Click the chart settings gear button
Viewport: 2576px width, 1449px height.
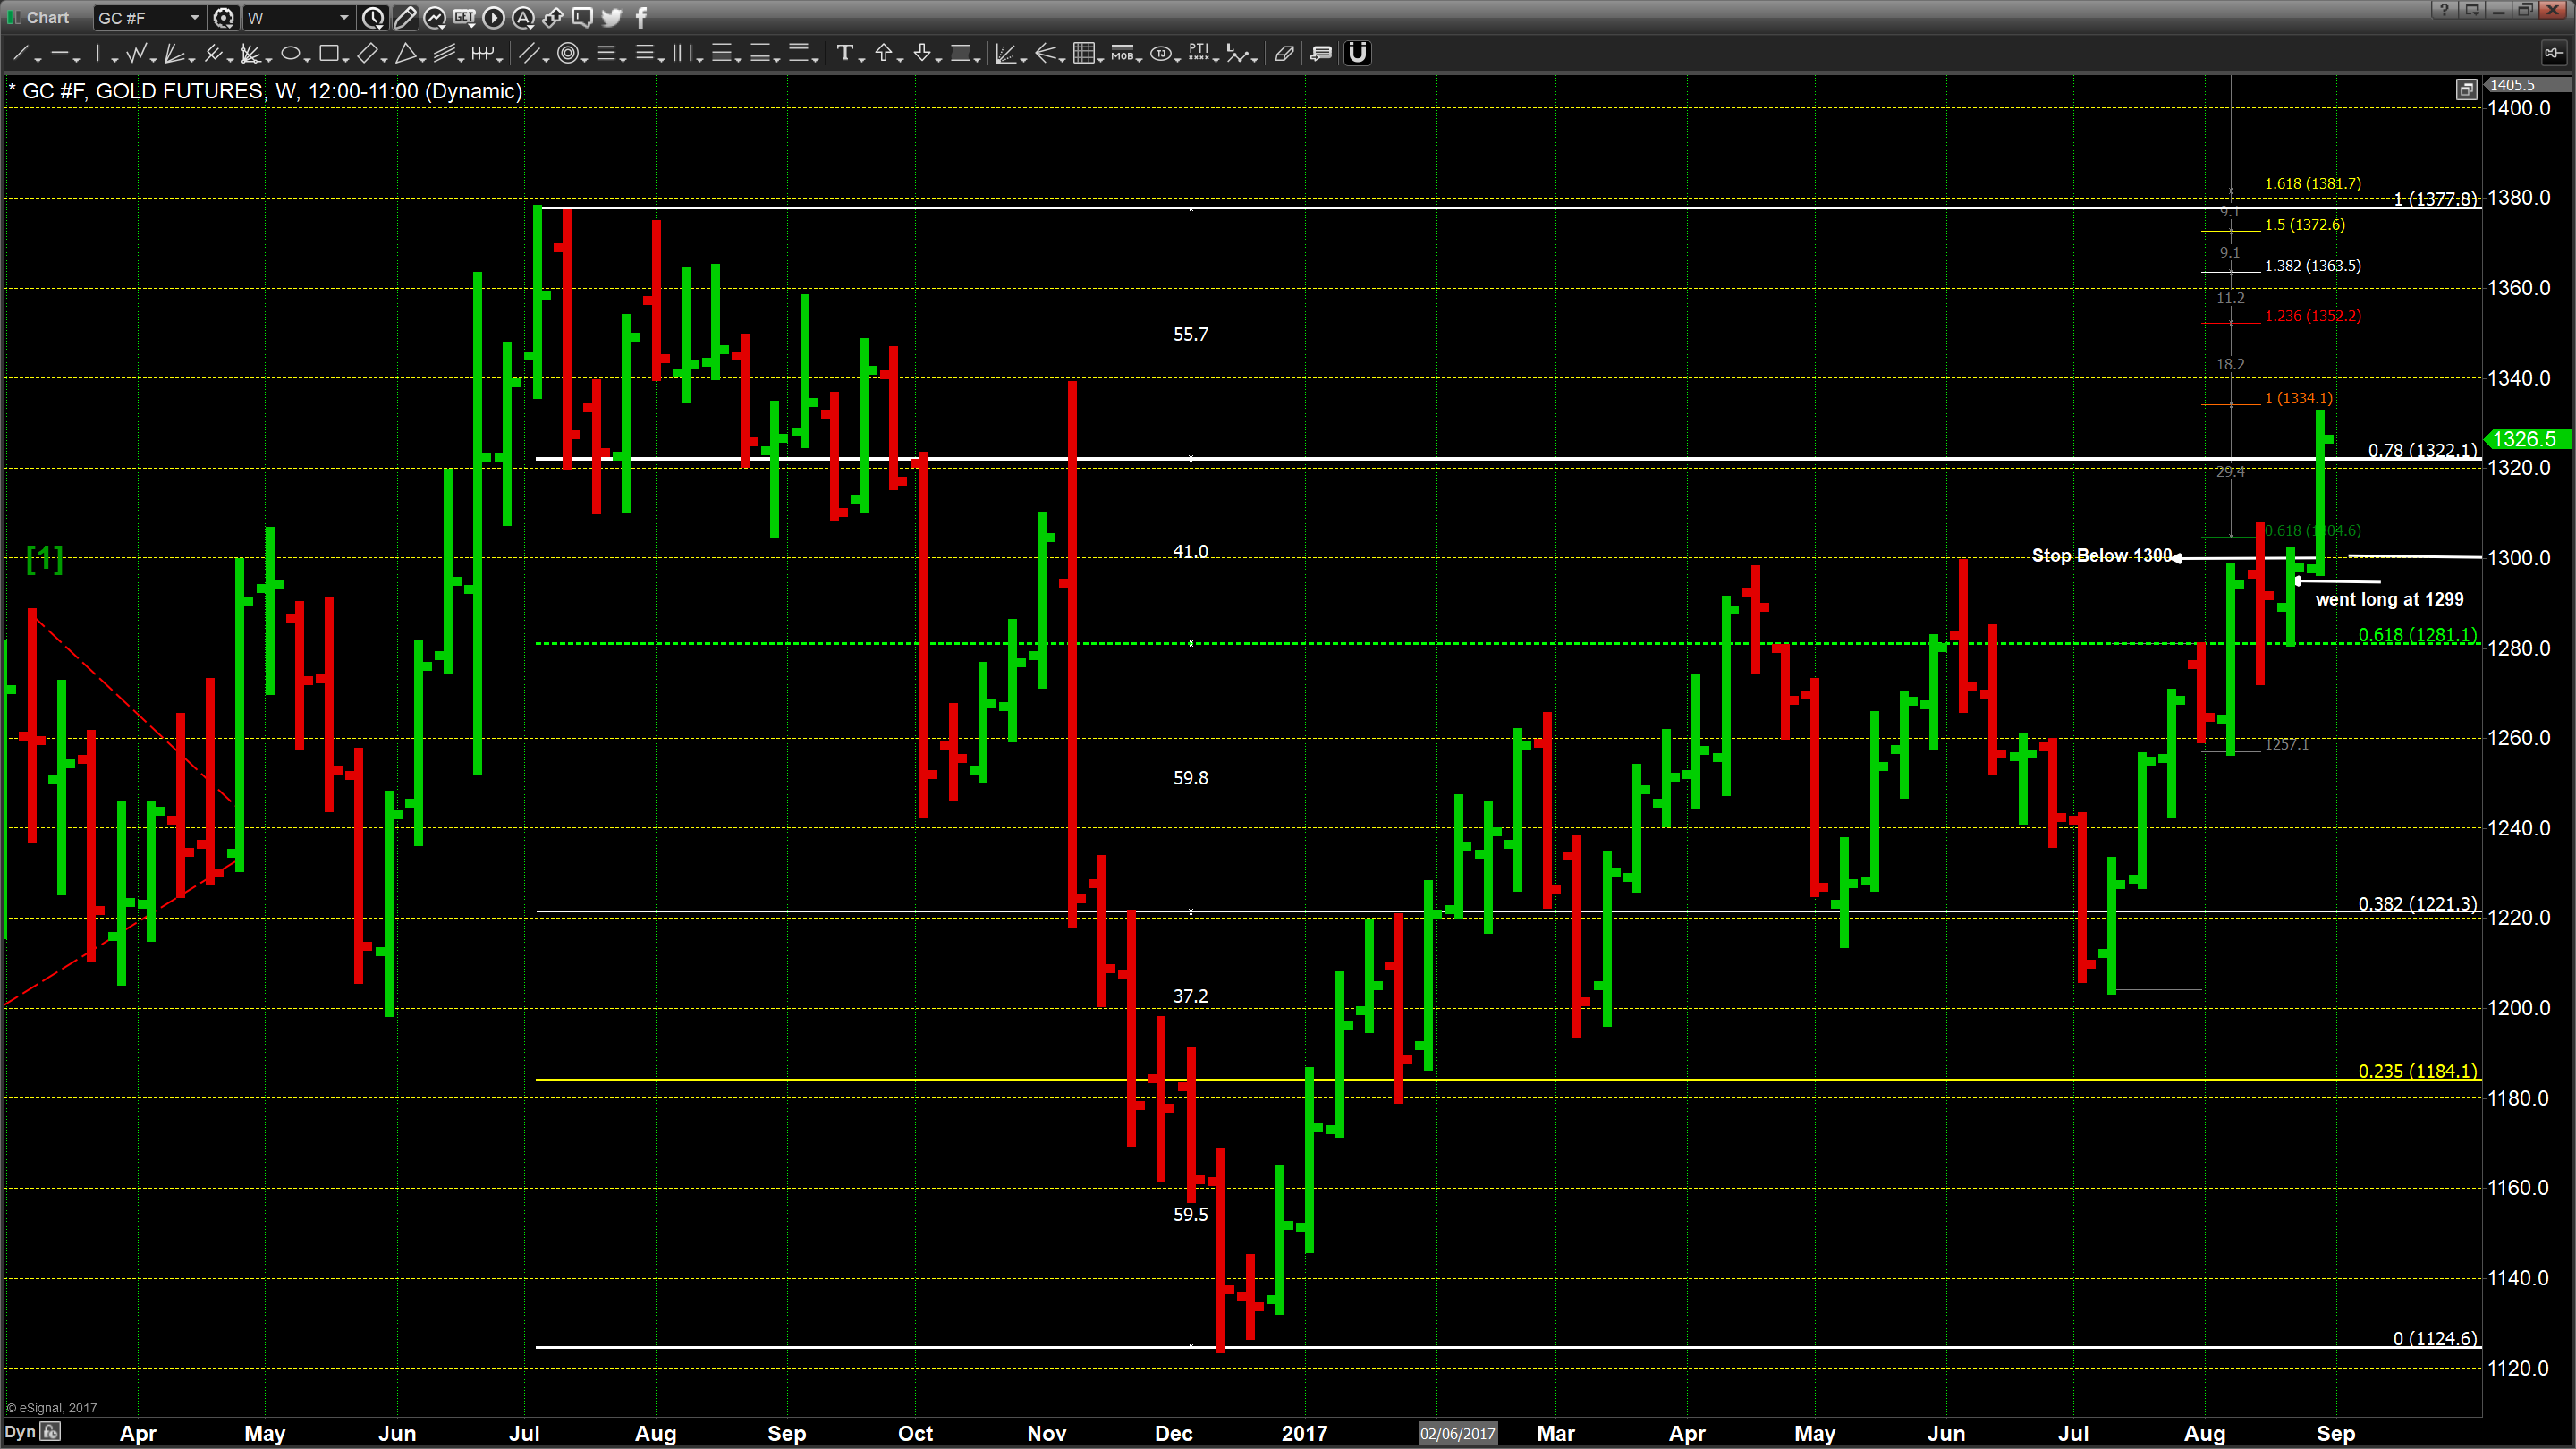[x=224, y=17]
